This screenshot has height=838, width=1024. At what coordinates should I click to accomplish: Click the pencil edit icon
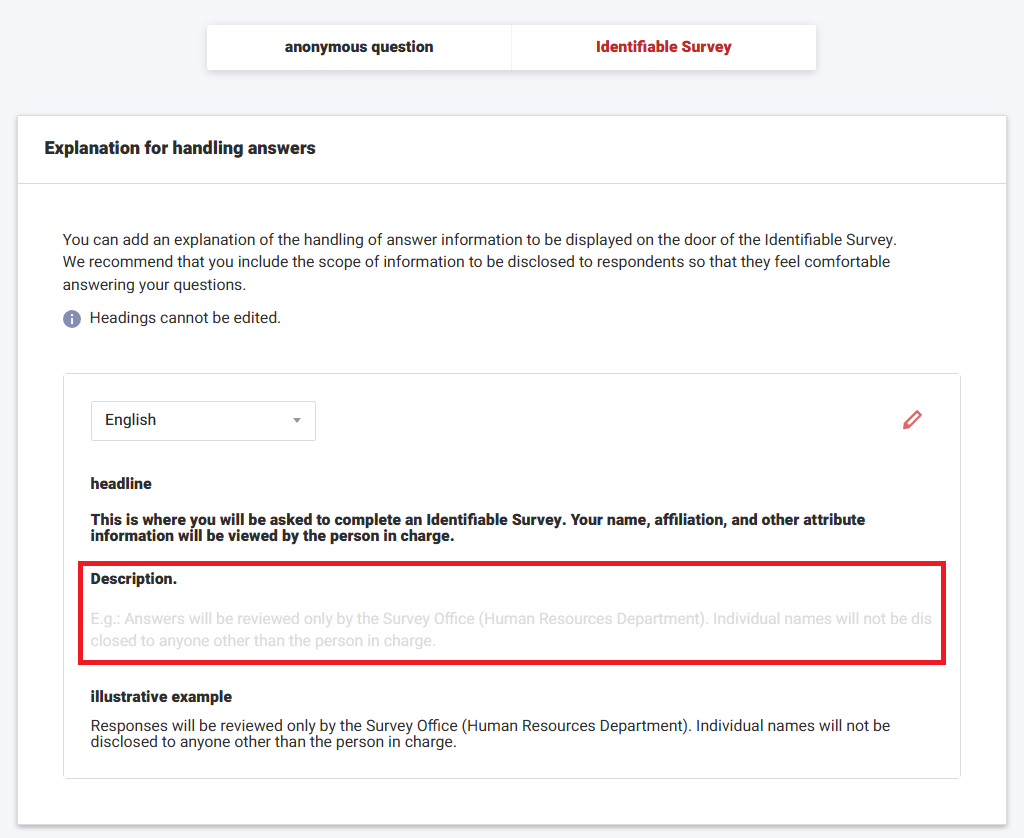tap(912, 420)
